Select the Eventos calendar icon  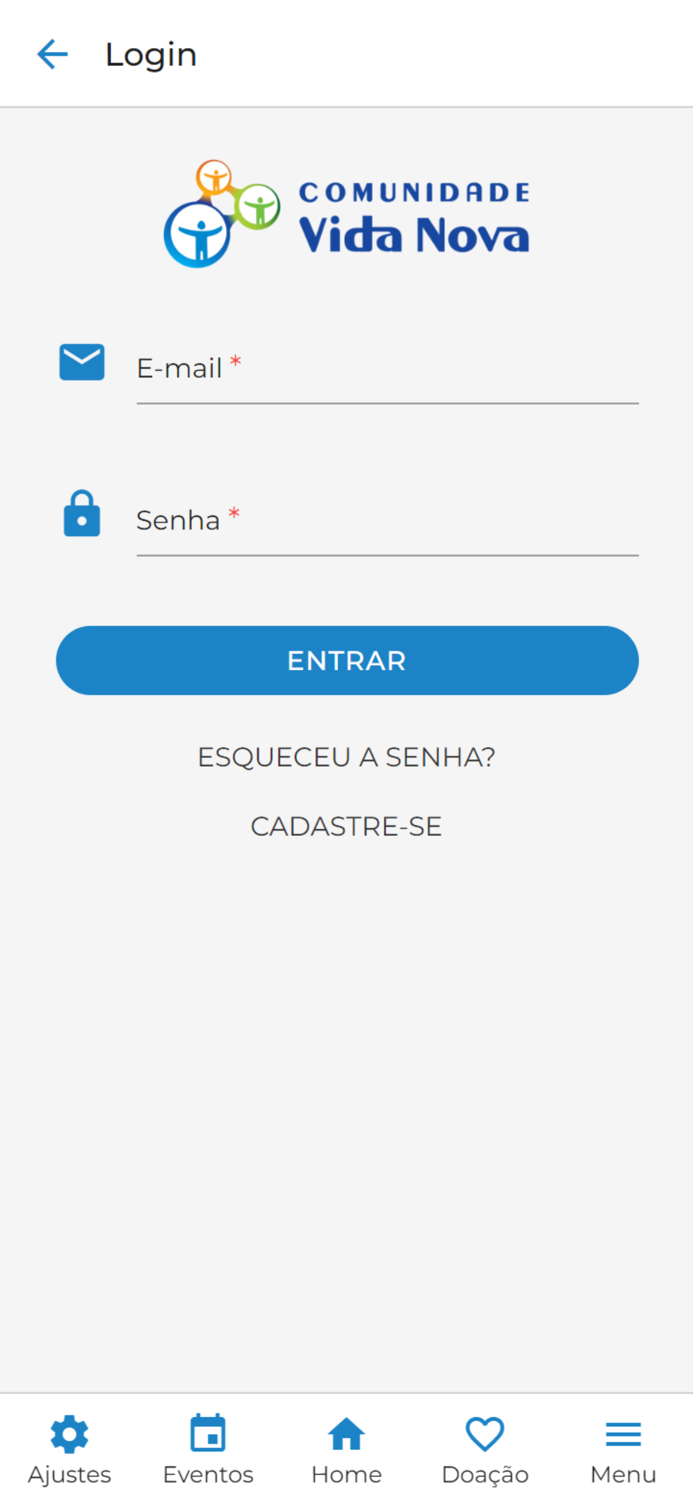[207, 1433]
